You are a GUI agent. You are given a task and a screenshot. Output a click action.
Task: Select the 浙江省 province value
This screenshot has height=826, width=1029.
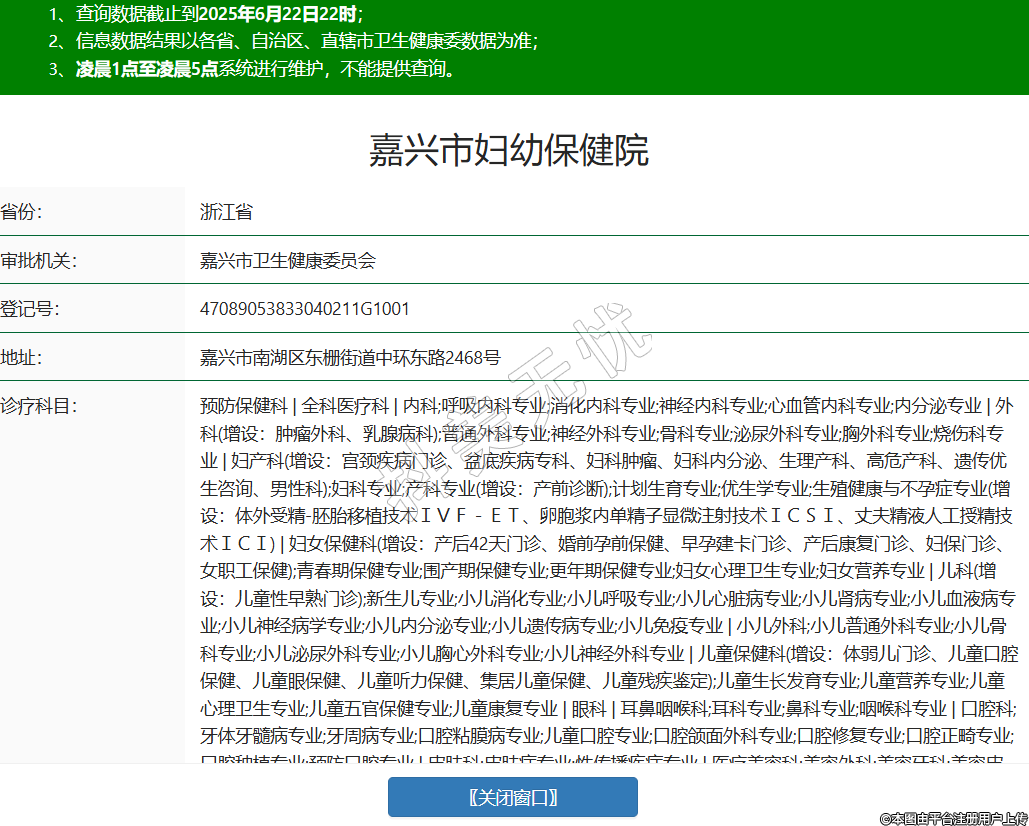pyautogui.click(x=226, y=212)
